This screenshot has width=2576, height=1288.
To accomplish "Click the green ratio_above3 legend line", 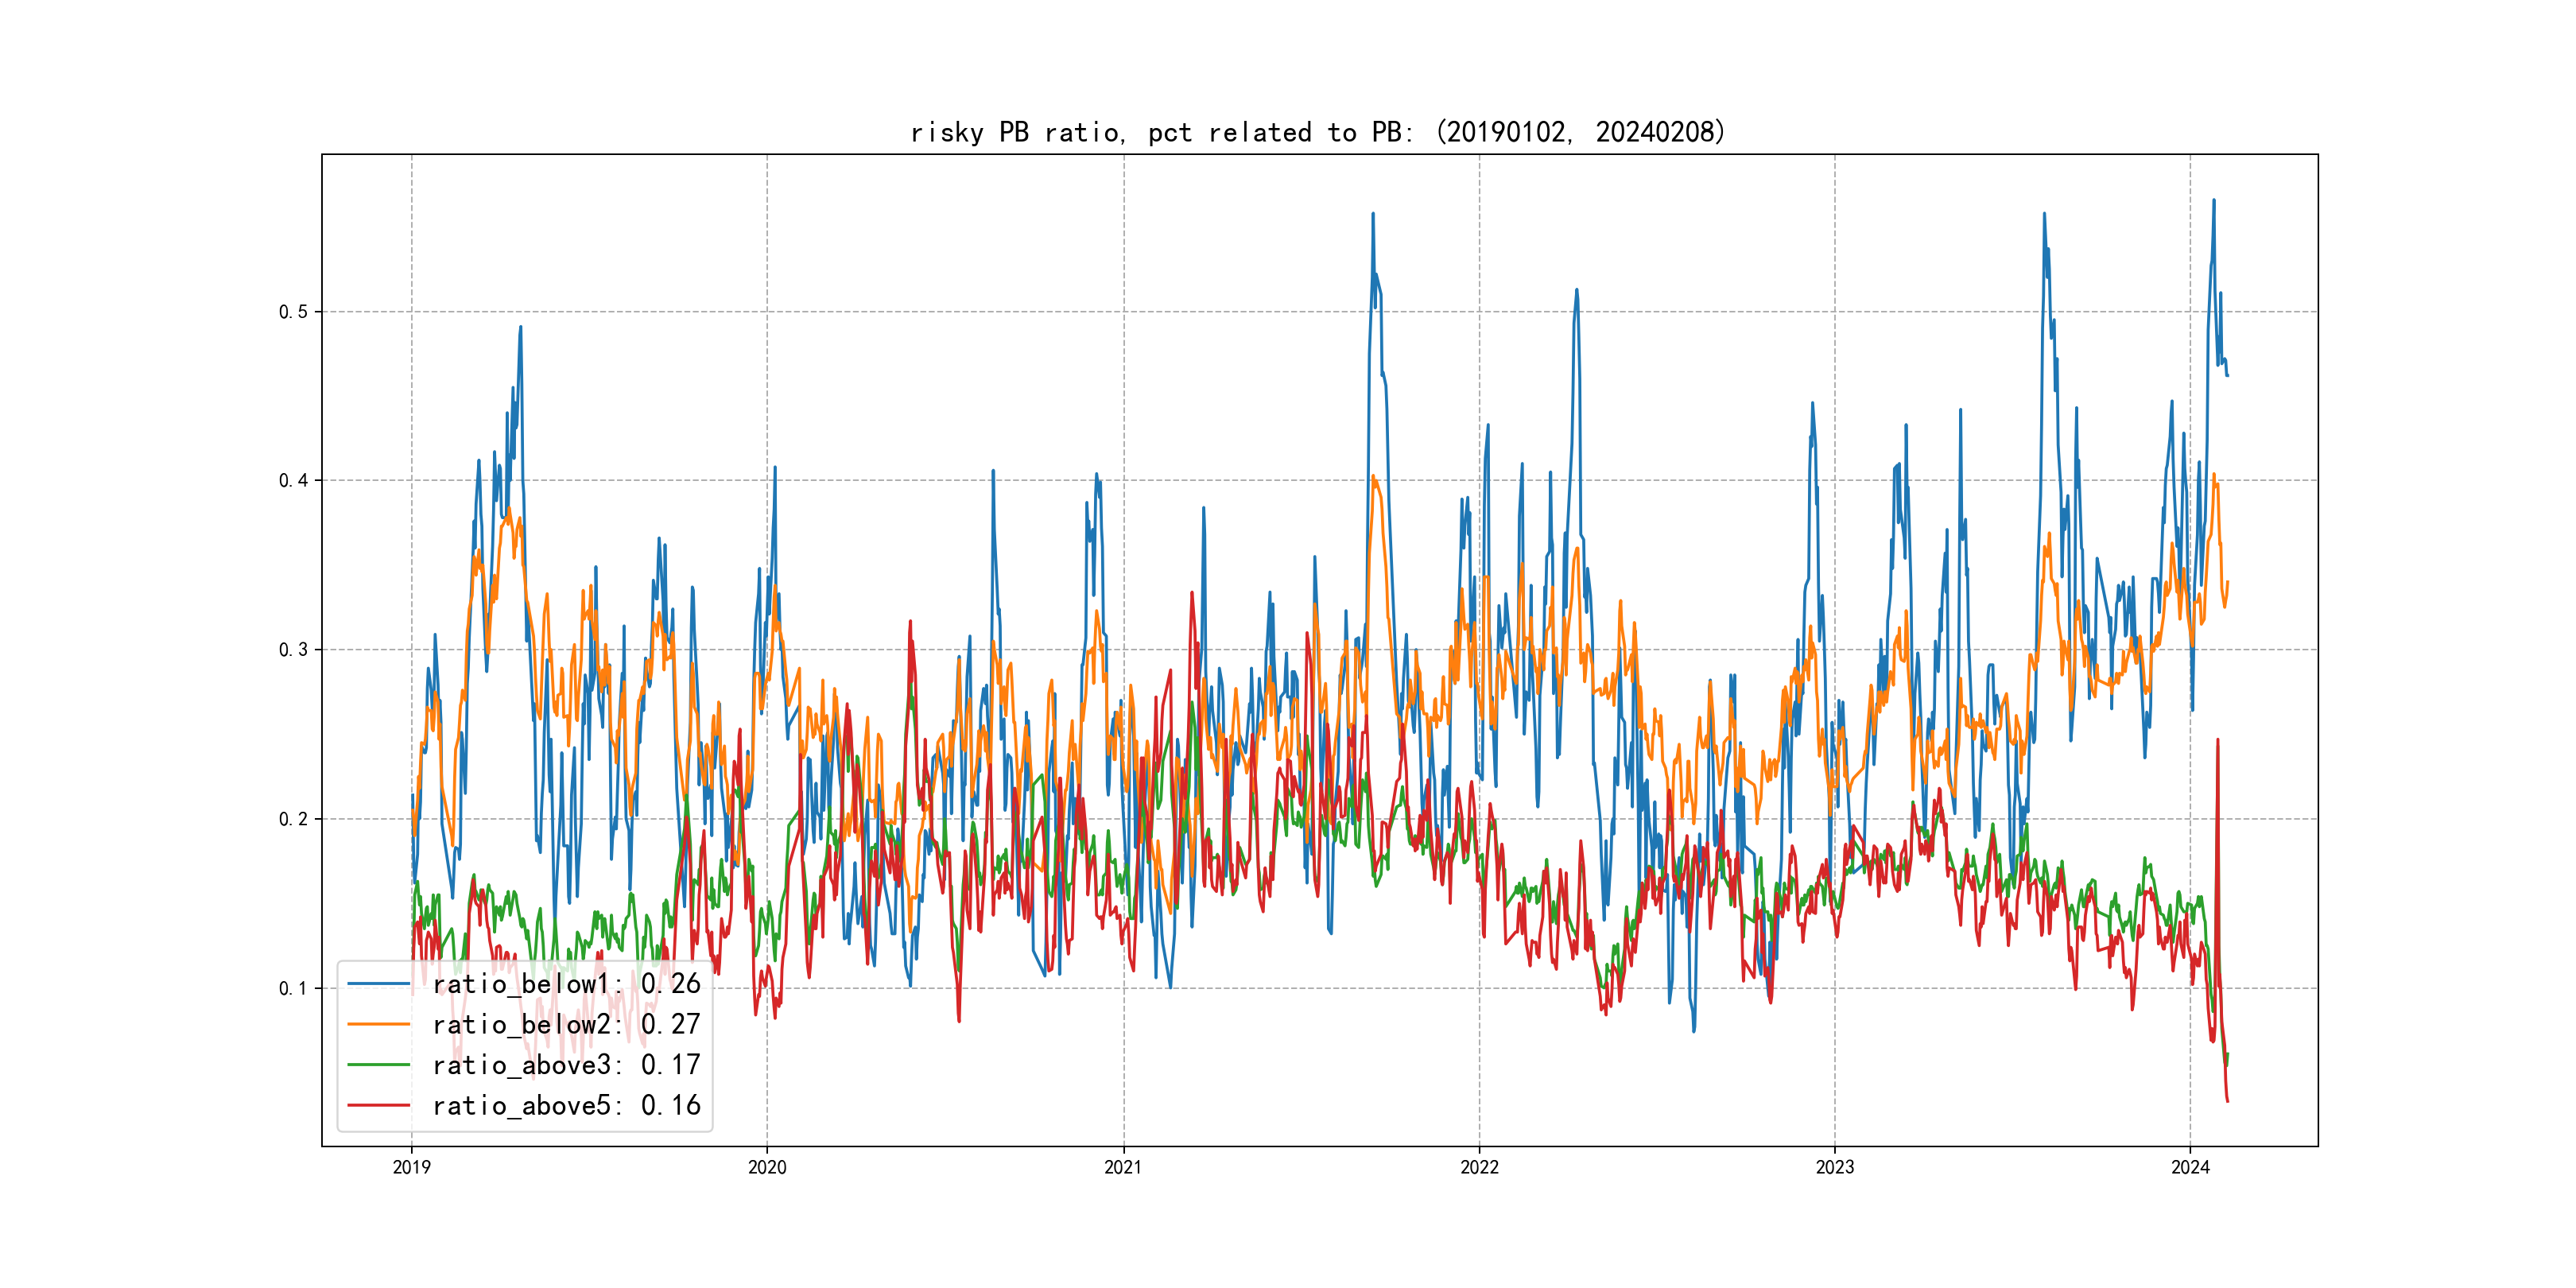I will 378,1065.
